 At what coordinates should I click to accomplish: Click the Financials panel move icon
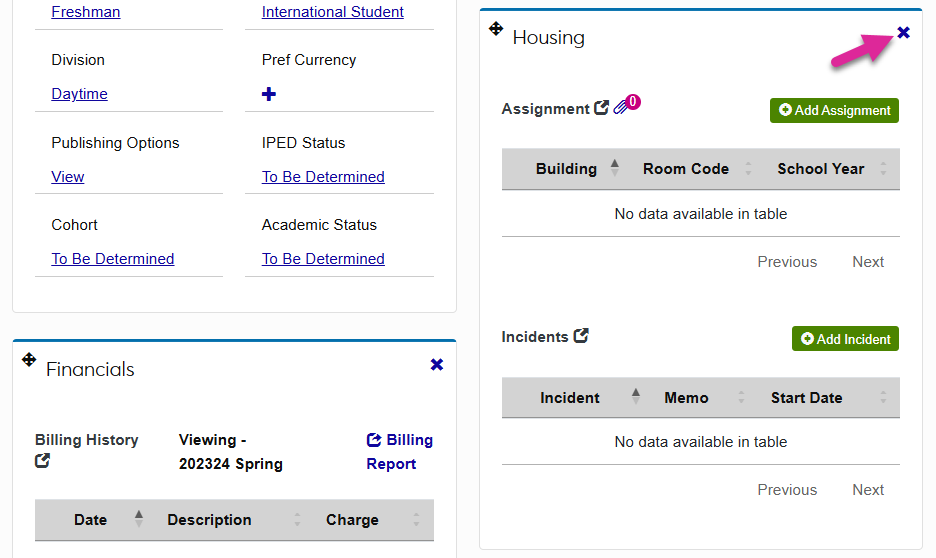tap(29, 360)
